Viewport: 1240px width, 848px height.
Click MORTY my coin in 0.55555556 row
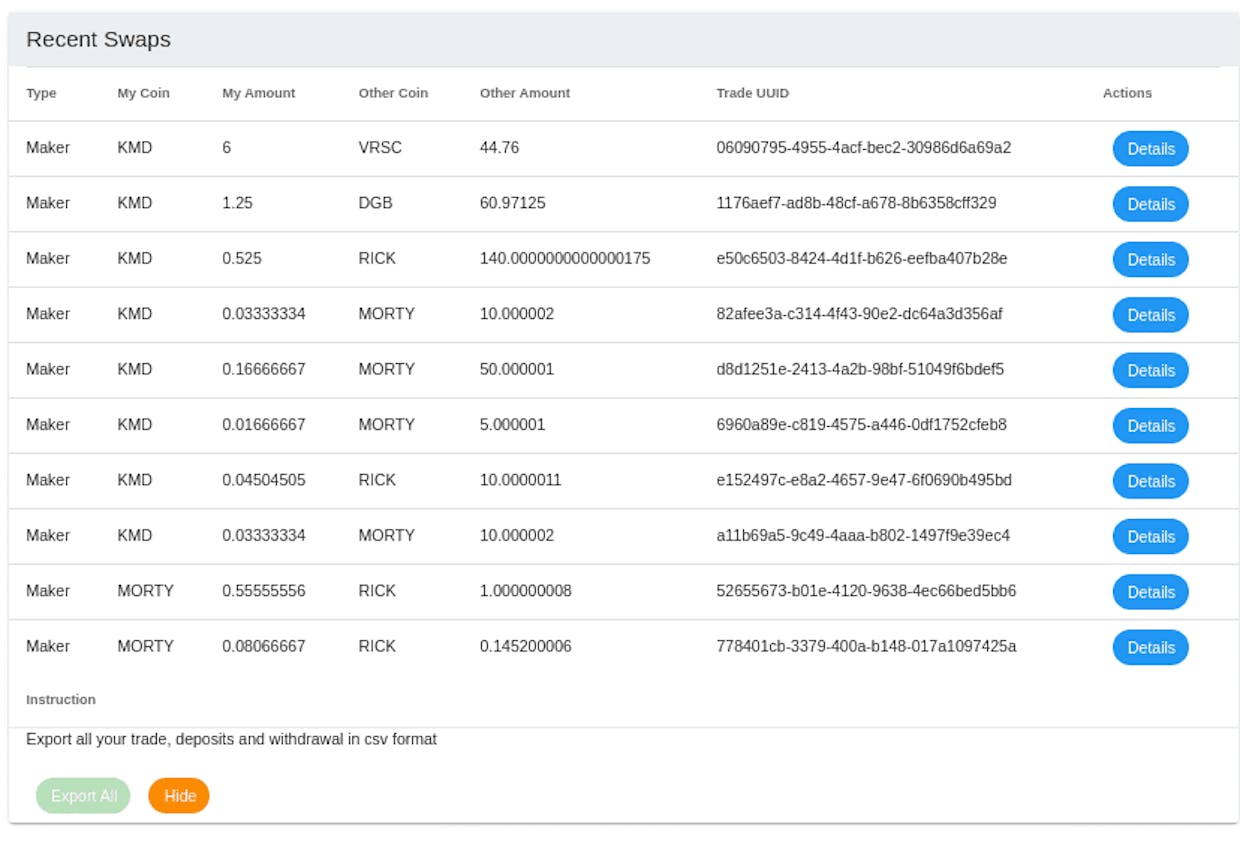(x=145, y=591)
